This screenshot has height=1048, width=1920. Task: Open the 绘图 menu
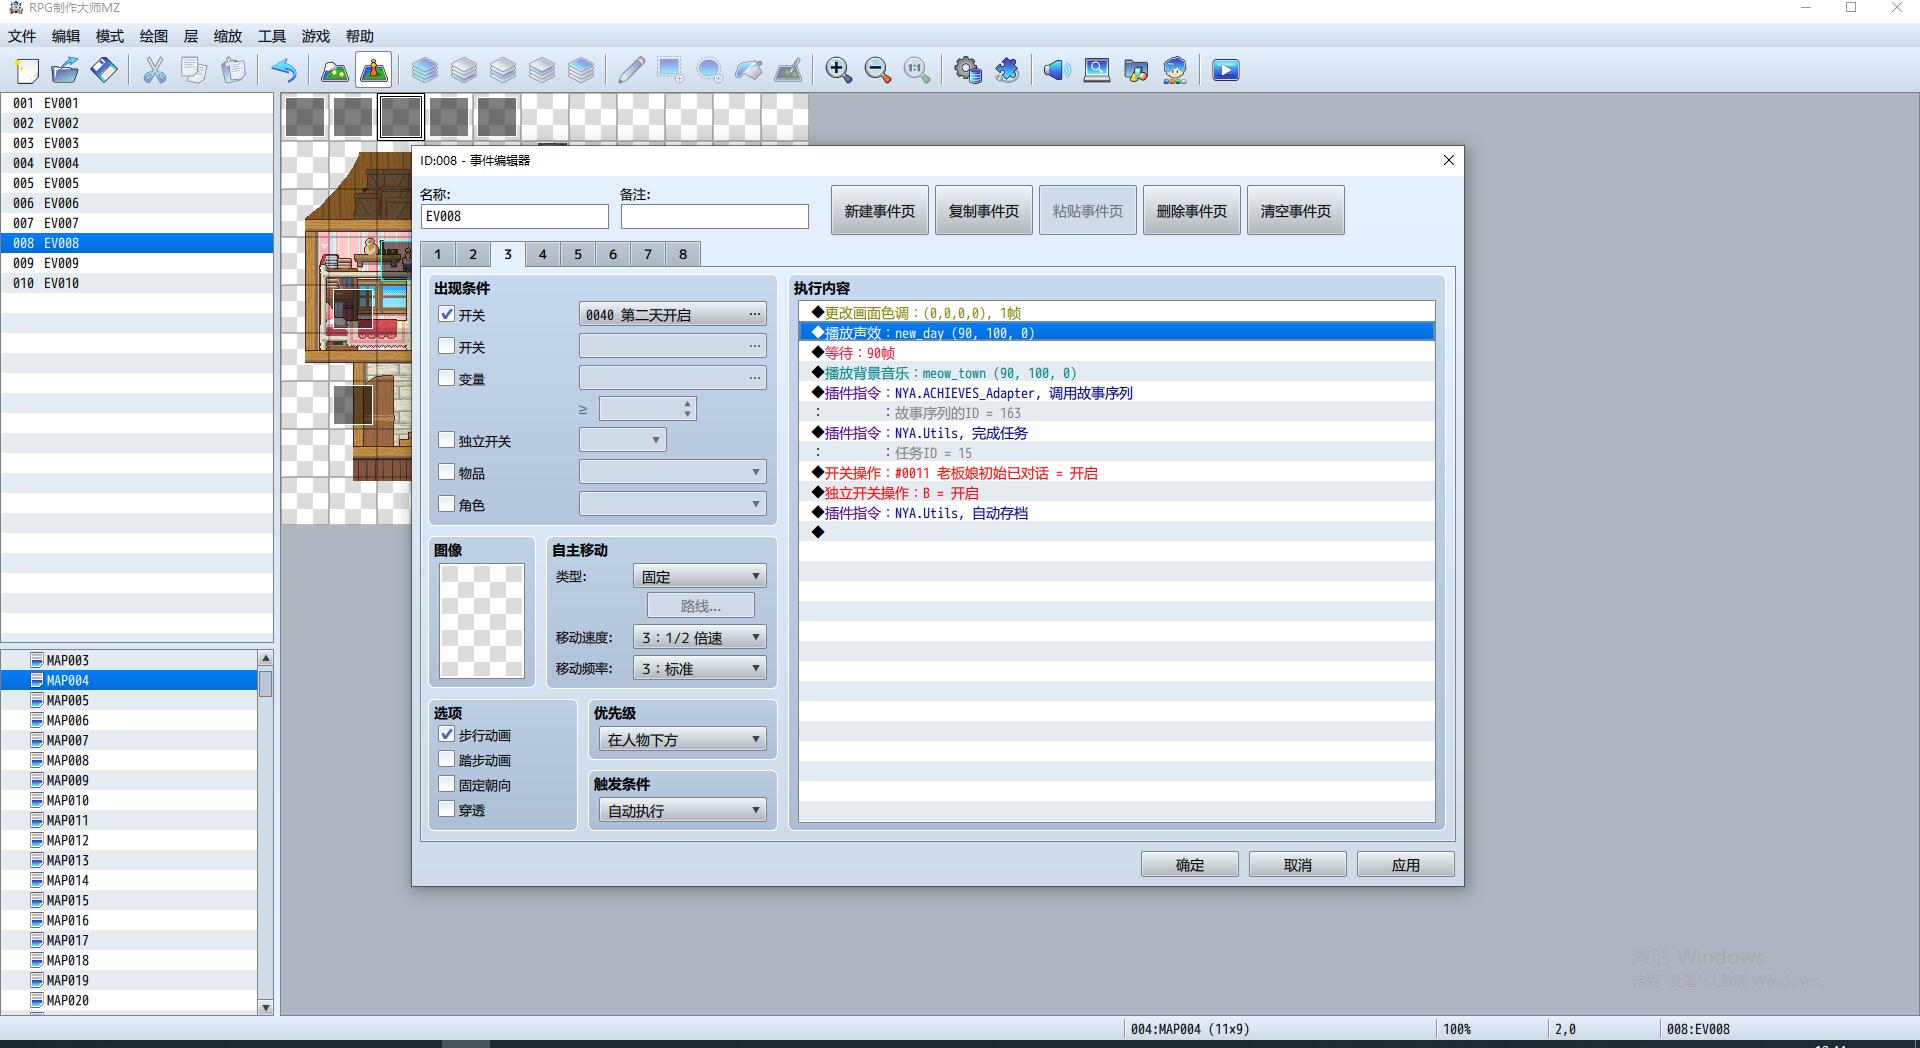click(x=154, y=36)
